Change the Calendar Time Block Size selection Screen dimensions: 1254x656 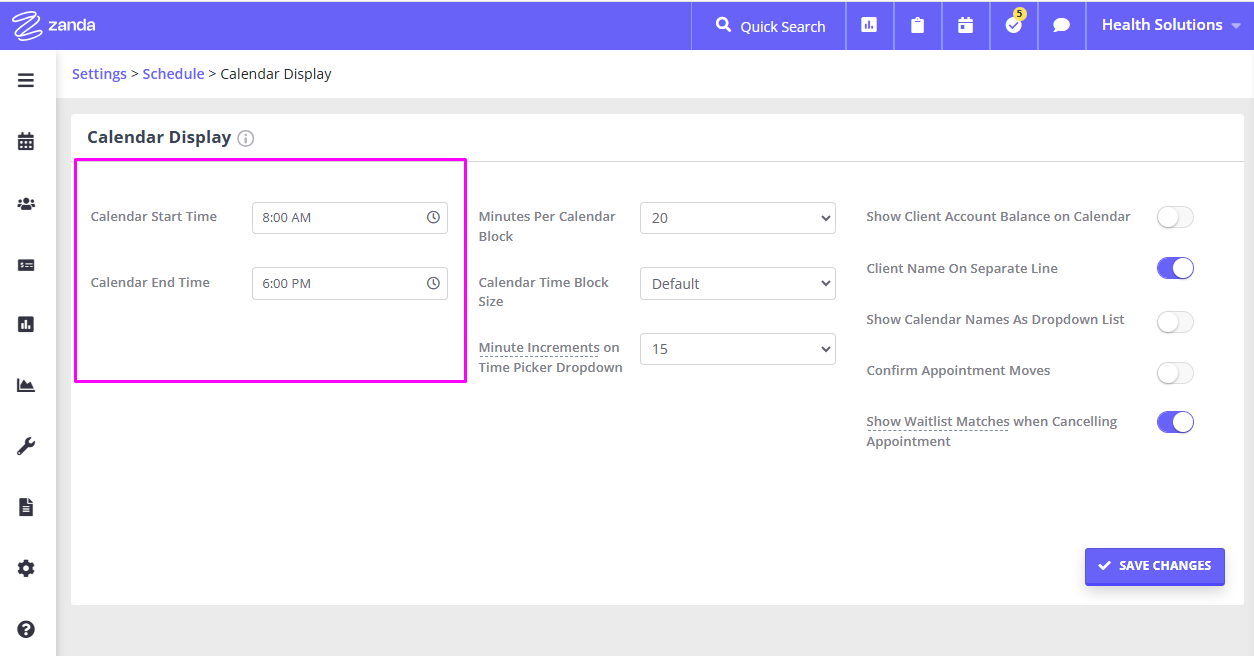coord(737,283)
